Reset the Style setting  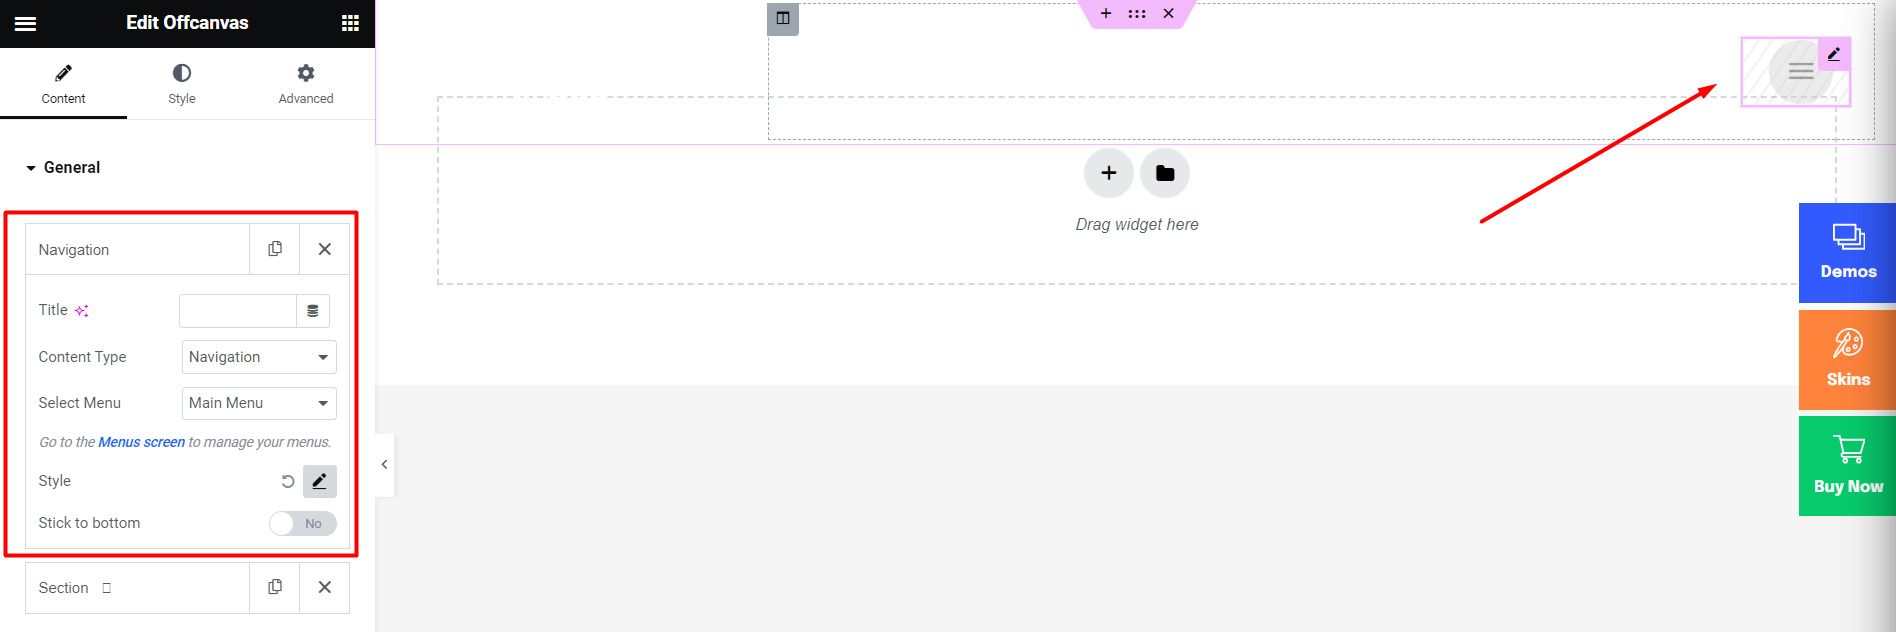(x=288, y=481)
